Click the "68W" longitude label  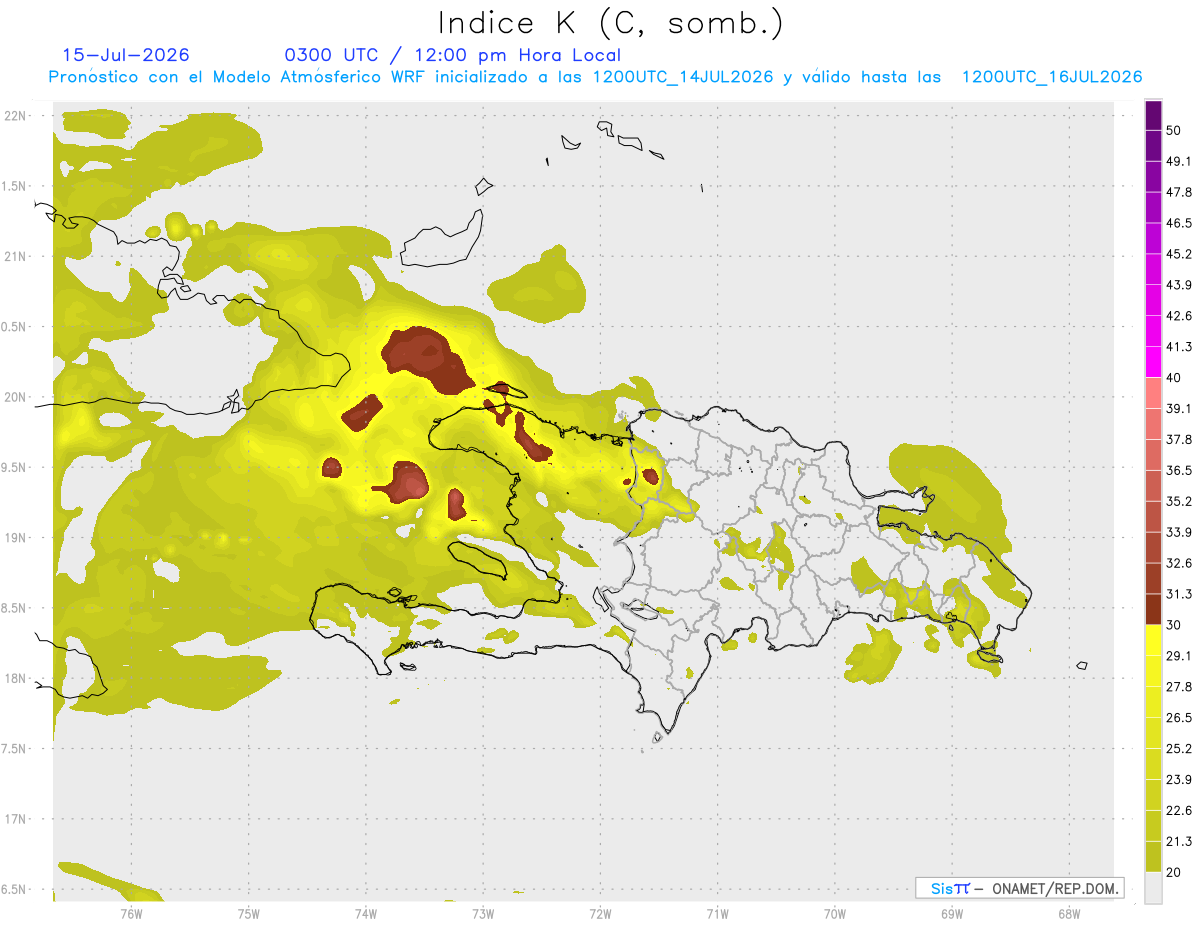(1069, 913)
